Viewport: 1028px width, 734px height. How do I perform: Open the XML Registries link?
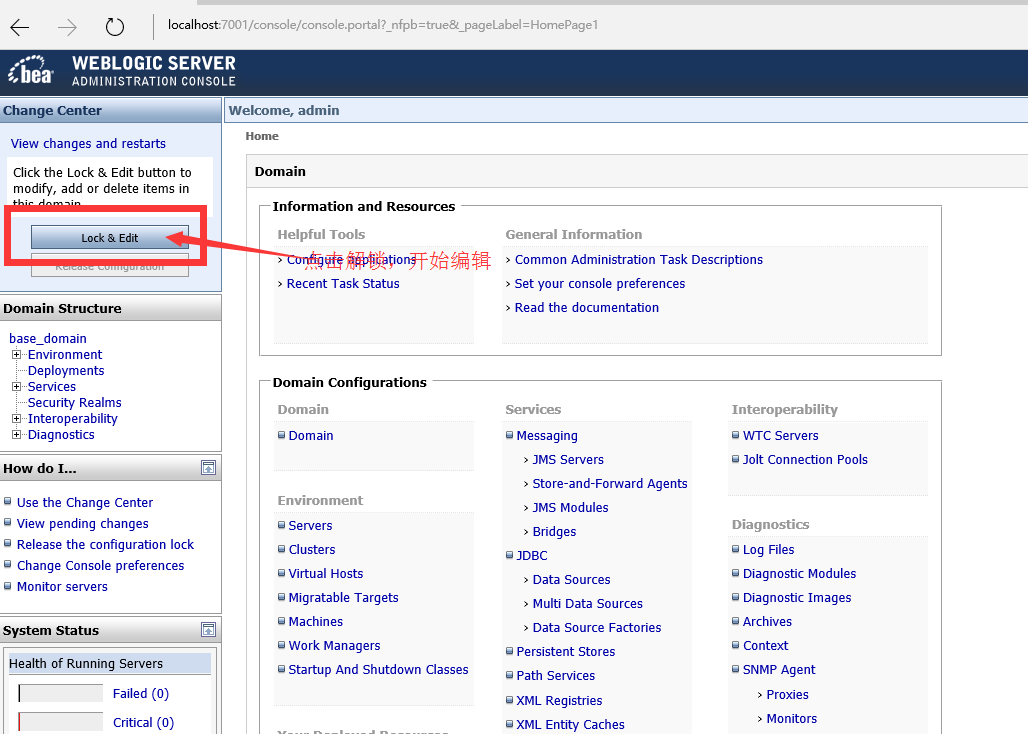coord(559,701)
